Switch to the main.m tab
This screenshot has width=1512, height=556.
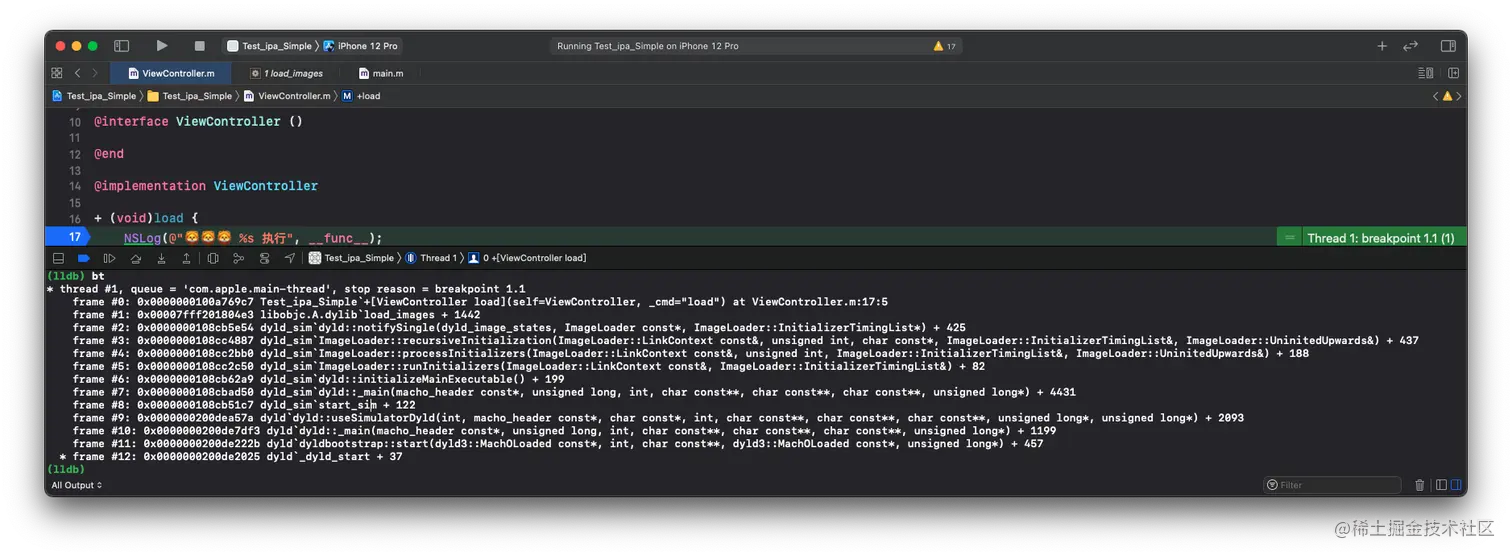tap(381, 73)
